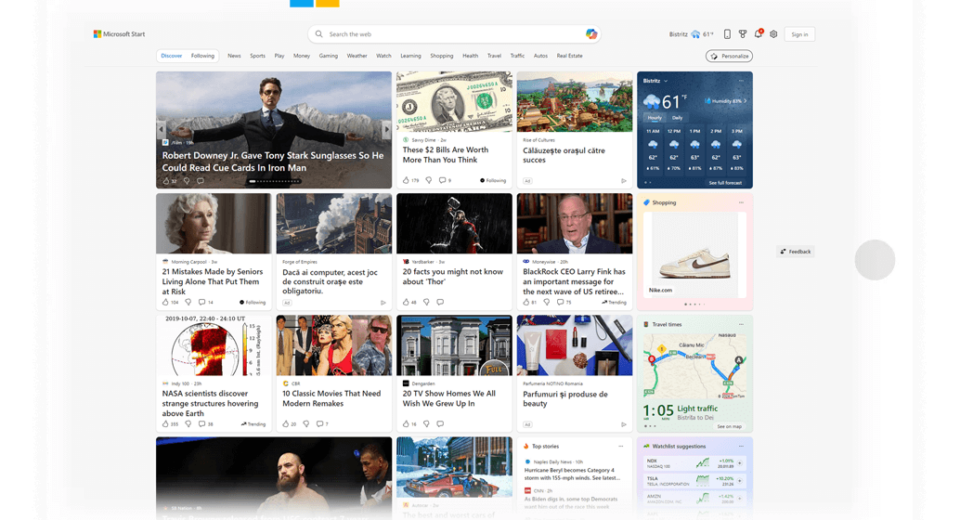Click in the Search the web field
Viewport: 960px width, 520px height.
pyautogui.click(x=453, y=34)
